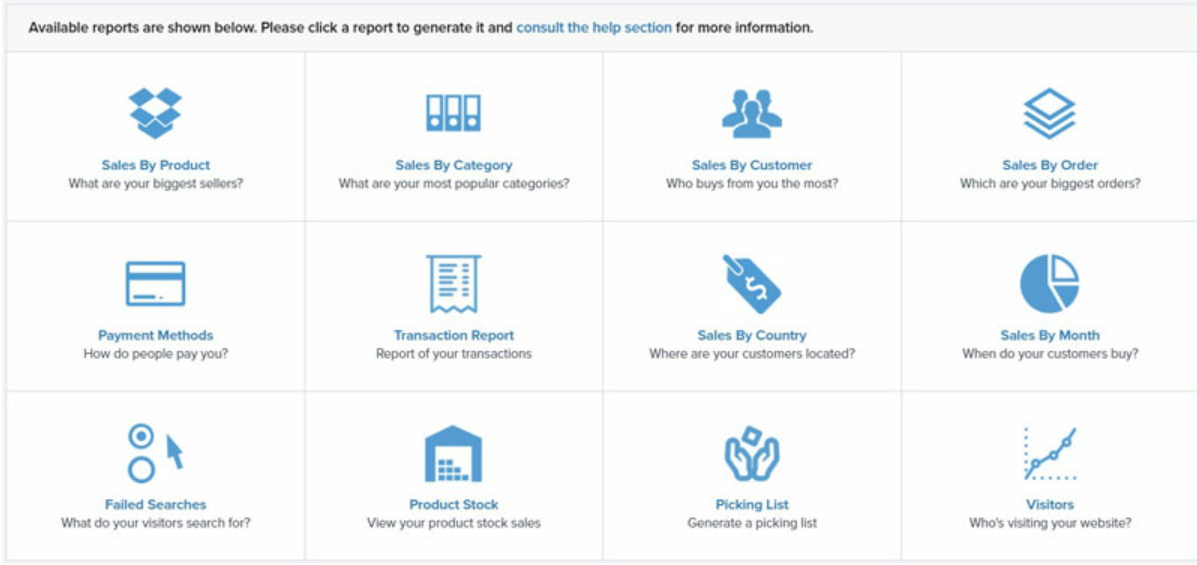The image size is (1197, 565).
Task: Click the Sales By Month title link
Action: click(1050, 335)
